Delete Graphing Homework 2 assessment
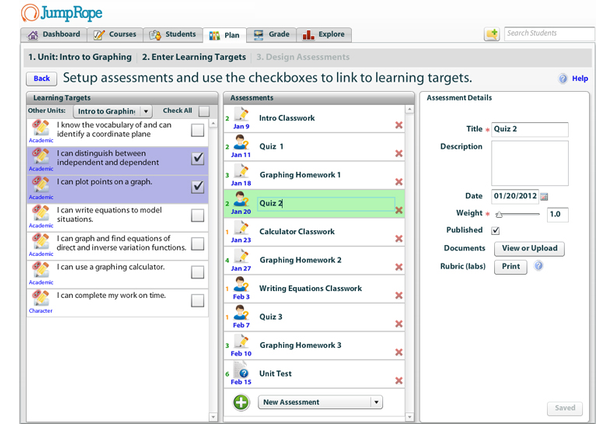 tap(398, 267)
